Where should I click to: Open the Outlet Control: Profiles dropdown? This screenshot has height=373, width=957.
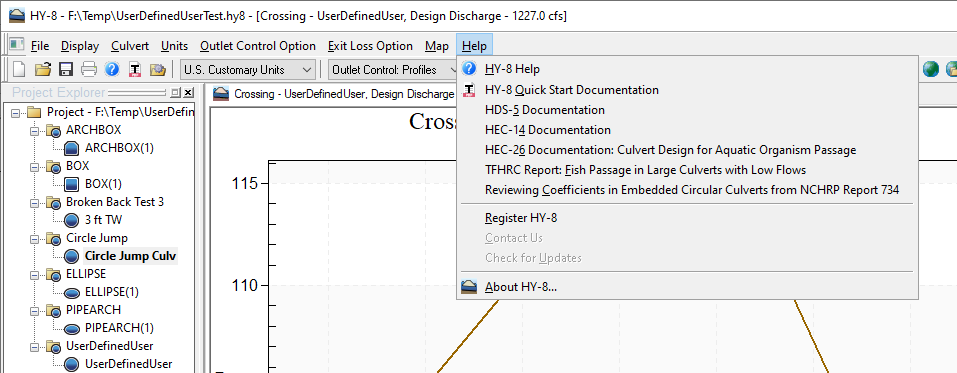[x=393, y=70]
